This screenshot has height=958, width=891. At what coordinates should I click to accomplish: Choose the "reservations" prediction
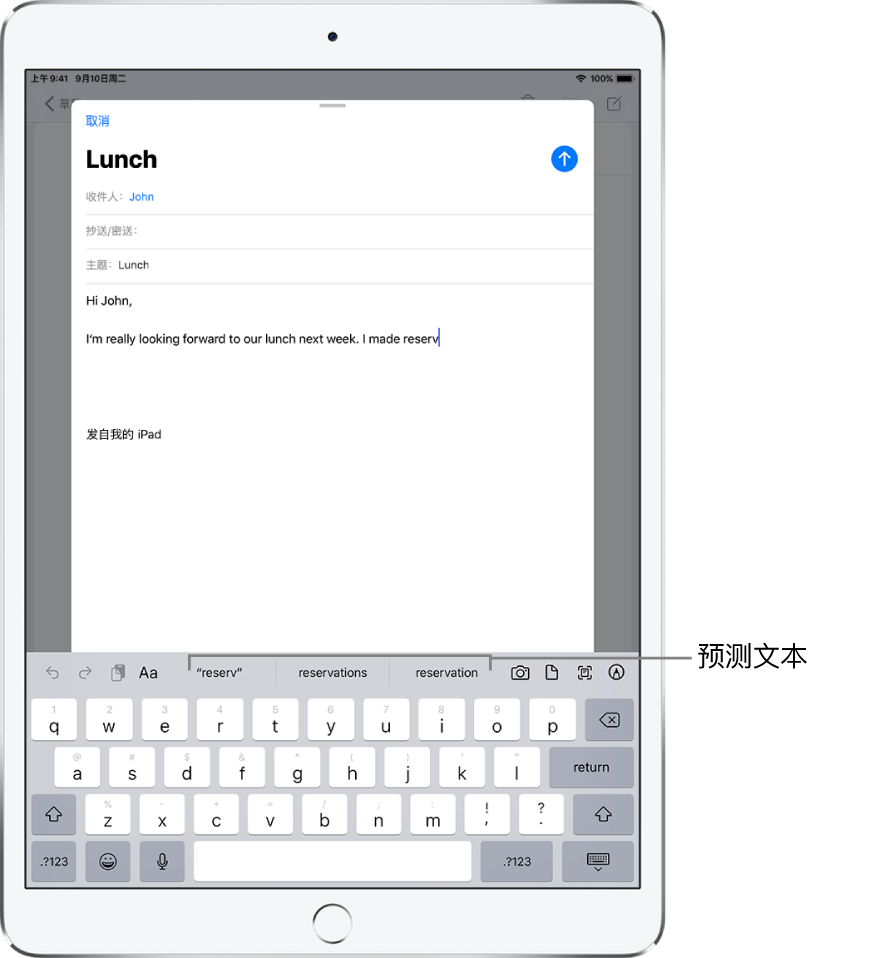pos(333,672)
